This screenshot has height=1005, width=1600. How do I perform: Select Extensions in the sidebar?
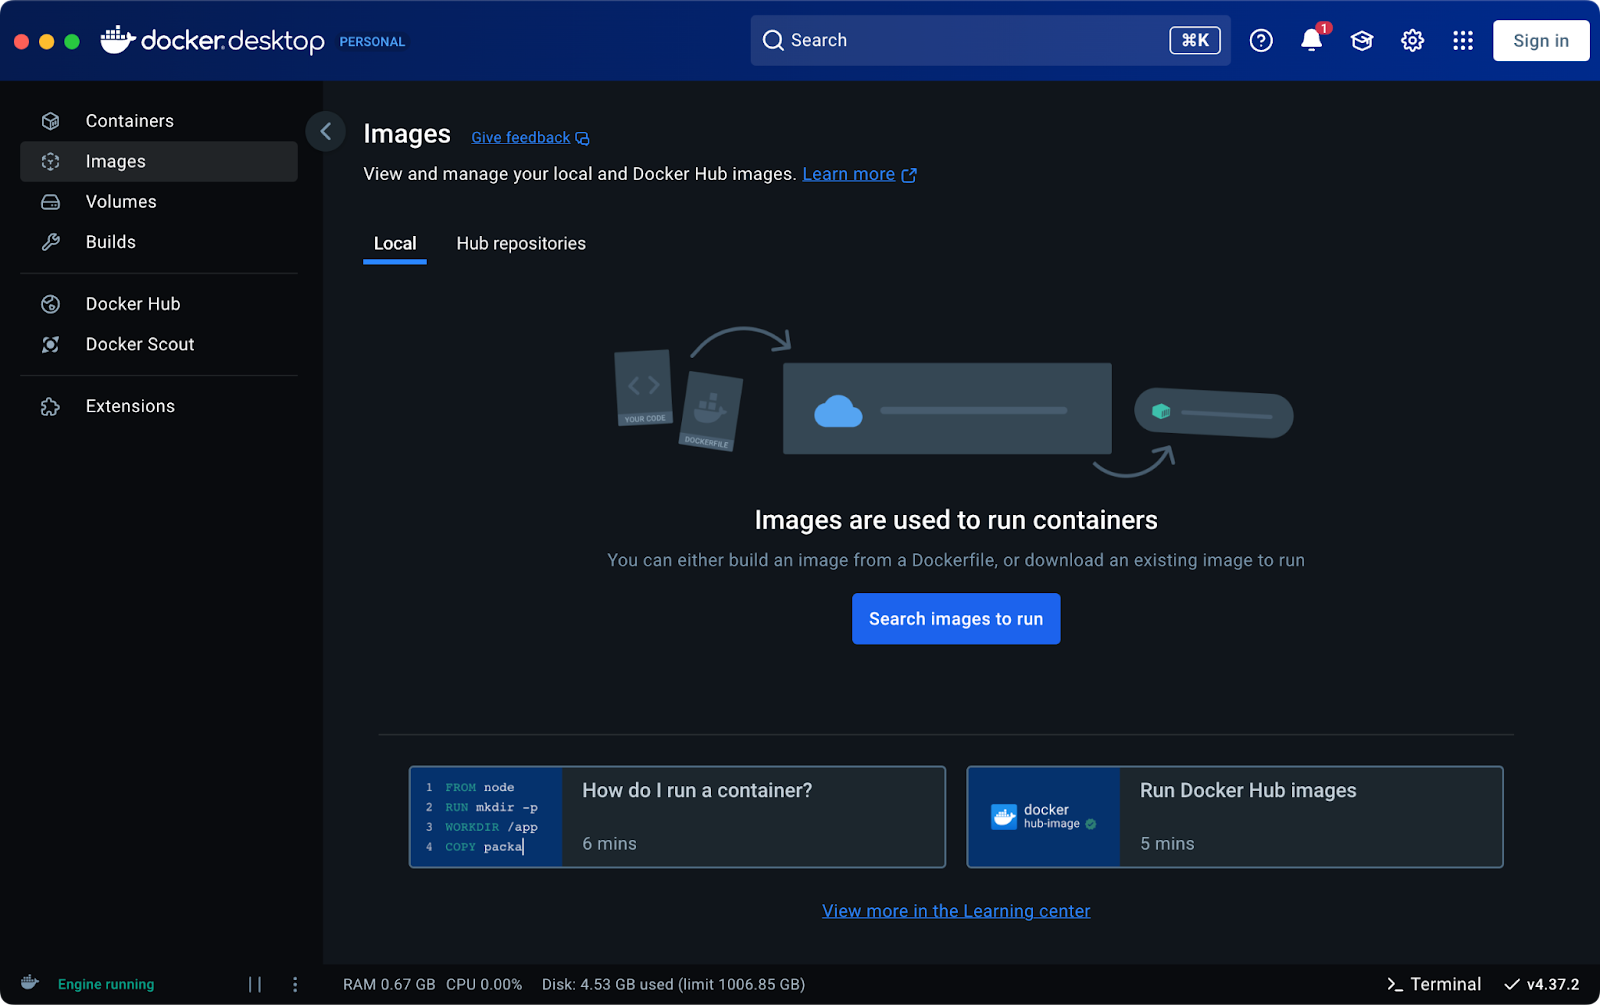point(159,406)
